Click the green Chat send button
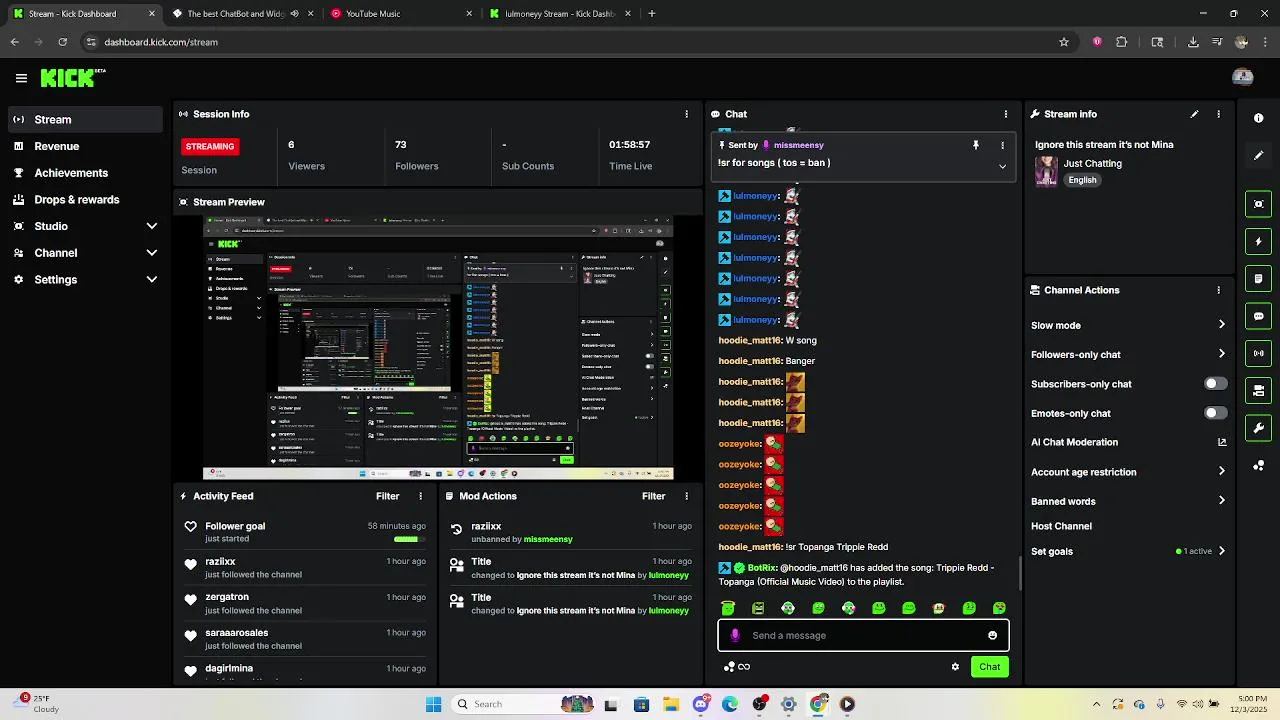This screenshot has height=720, width=1280. pyautogui.click(x=989, y=667)
